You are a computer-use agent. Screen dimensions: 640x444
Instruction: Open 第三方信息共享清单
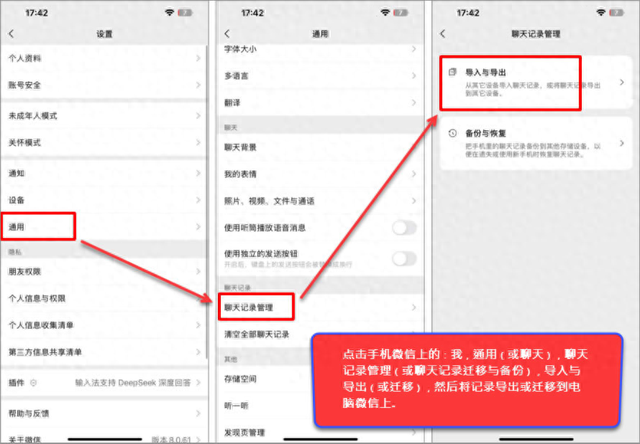[x=104, y=352]
